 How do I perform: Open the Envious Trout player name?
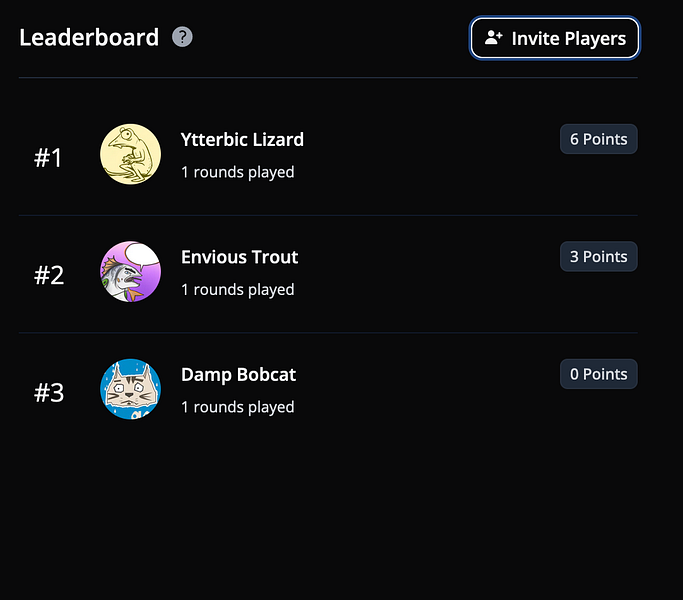point(240,257)
